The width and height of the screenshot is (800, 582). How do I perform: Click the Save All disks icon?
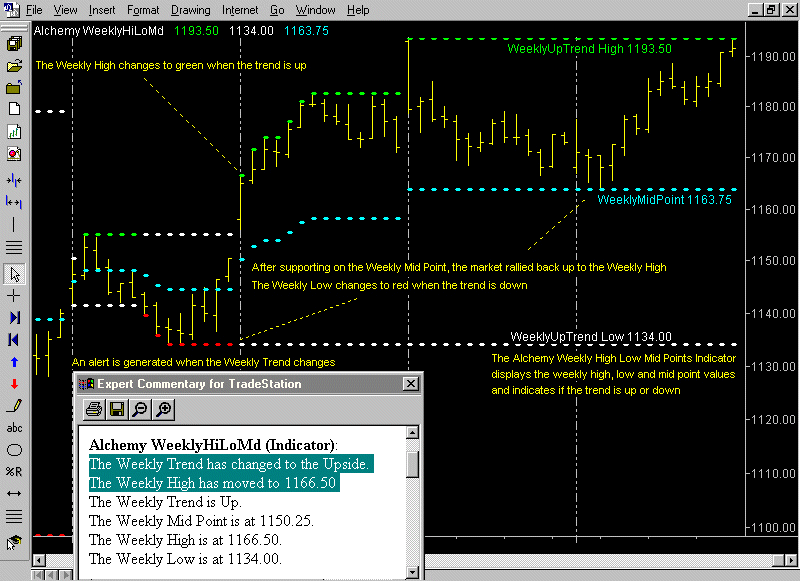(14, 44)
